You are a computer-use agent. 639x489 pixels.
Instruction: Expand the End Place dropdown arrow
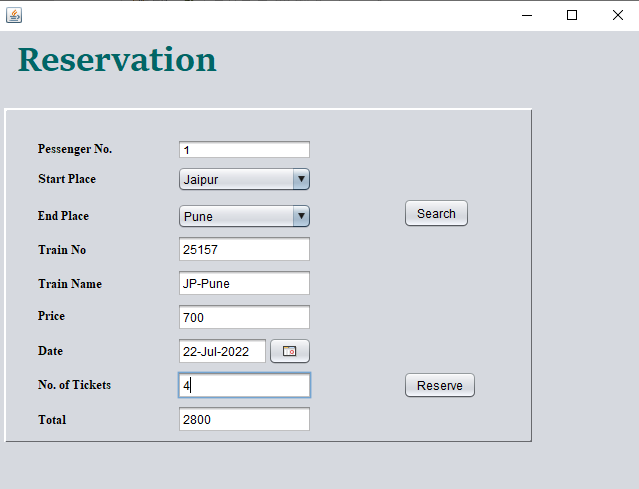click(301, 216)
